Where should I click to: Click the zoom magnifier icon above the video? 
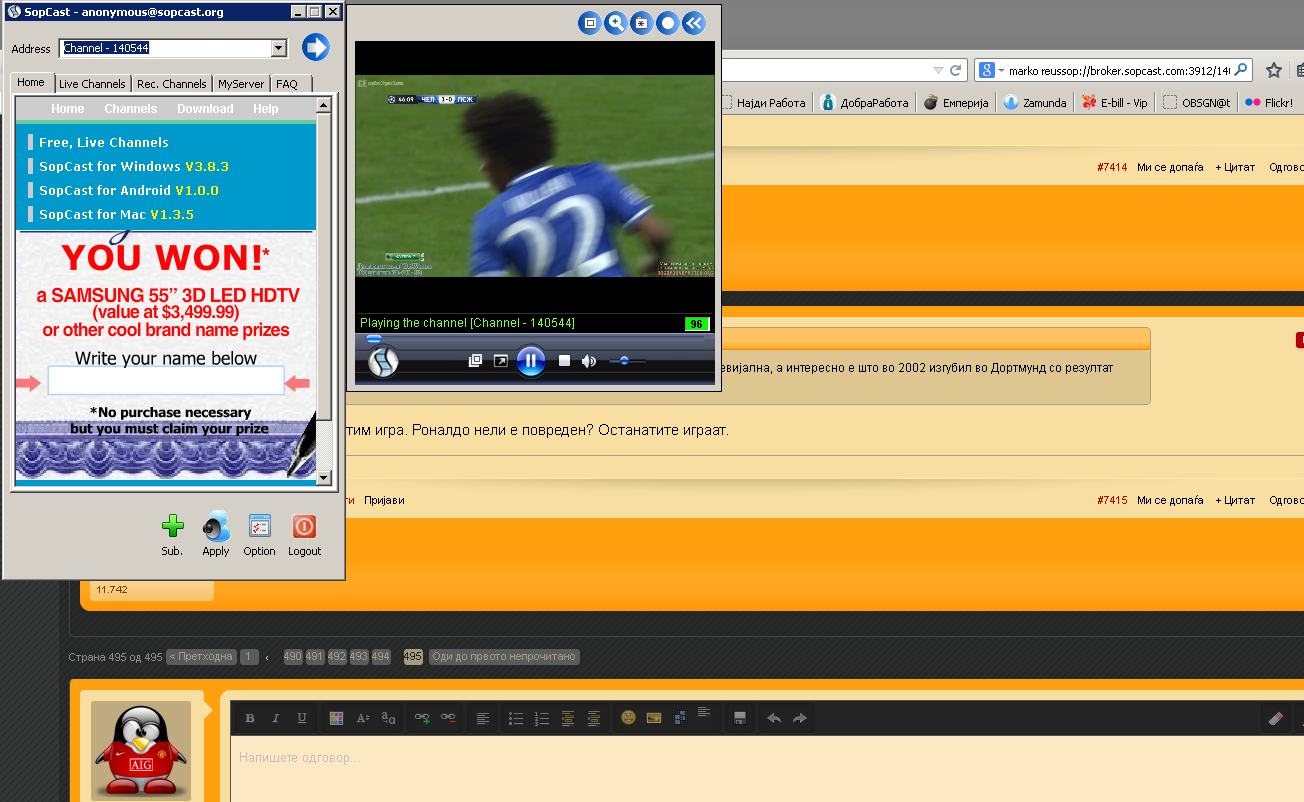point(616,23)
